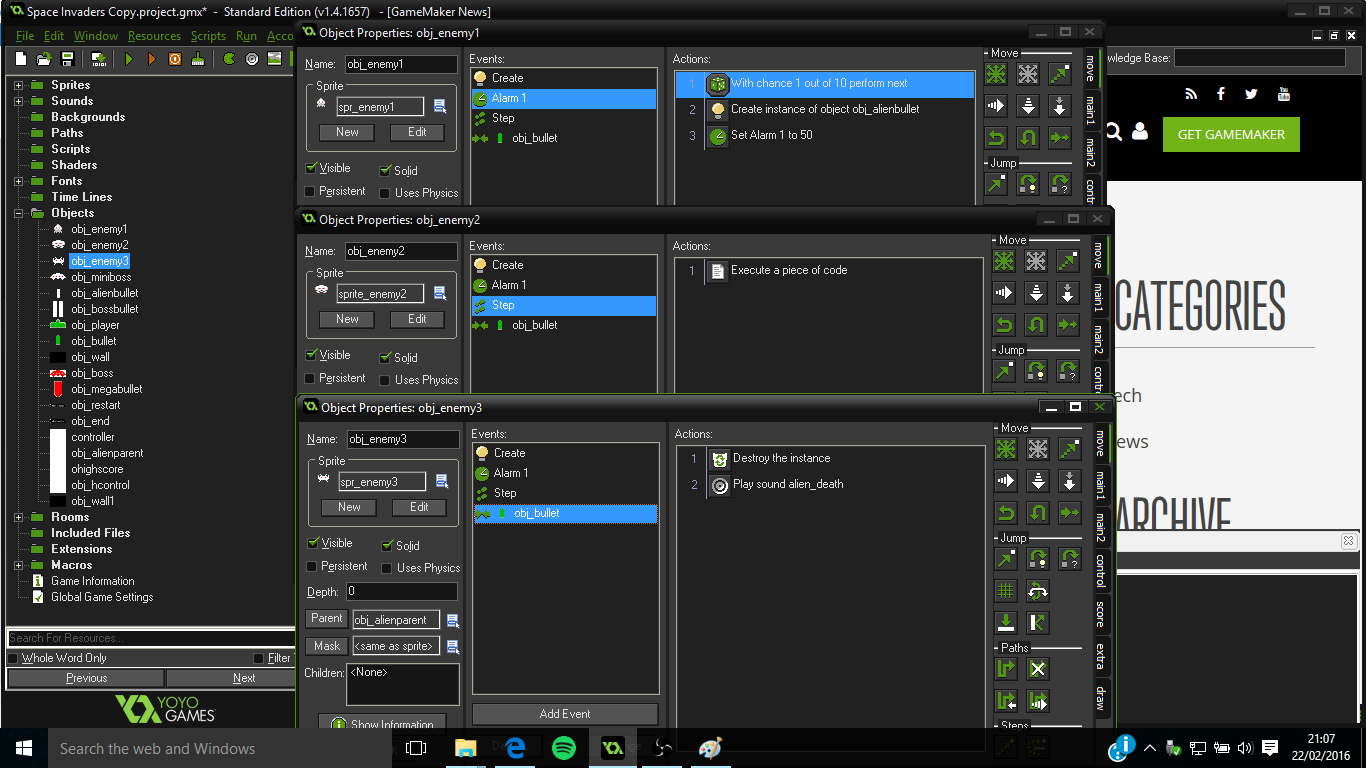Create a sound with the speaker toolbar icon
This screenshot has width=1366, height=768.
click(251, 59)
